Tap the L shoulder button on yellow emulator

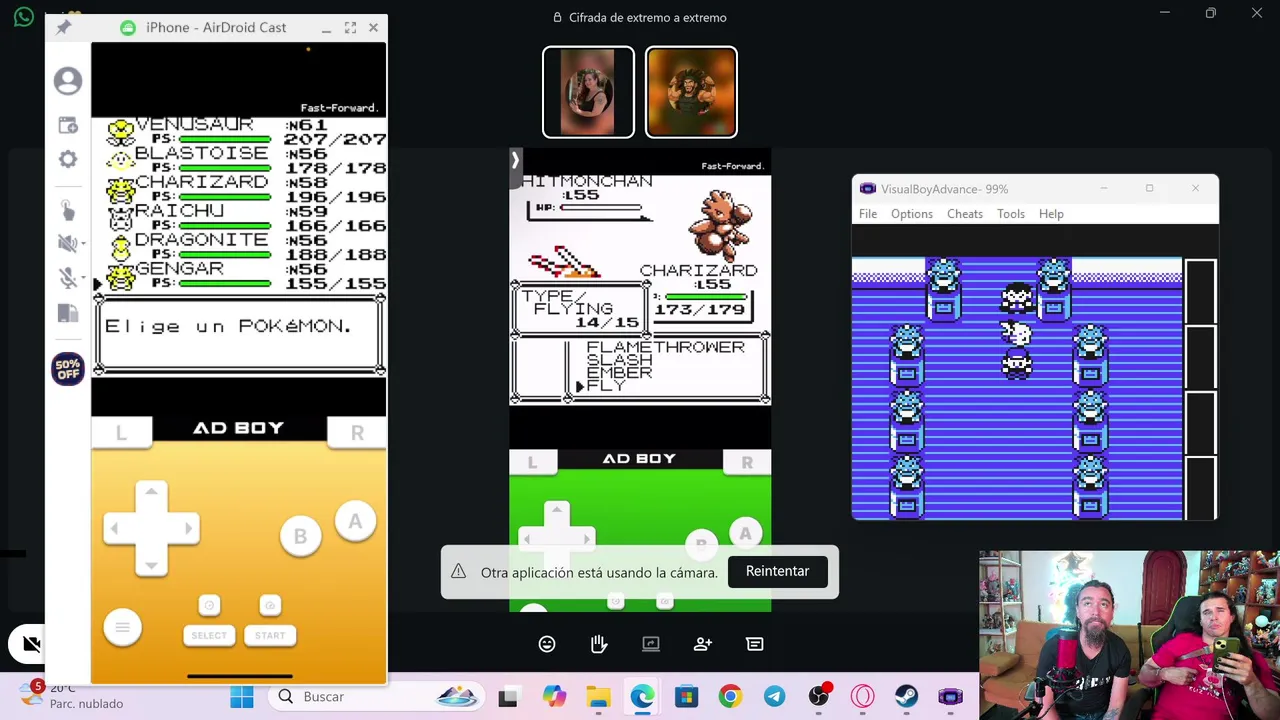click(x=121, y=433)
